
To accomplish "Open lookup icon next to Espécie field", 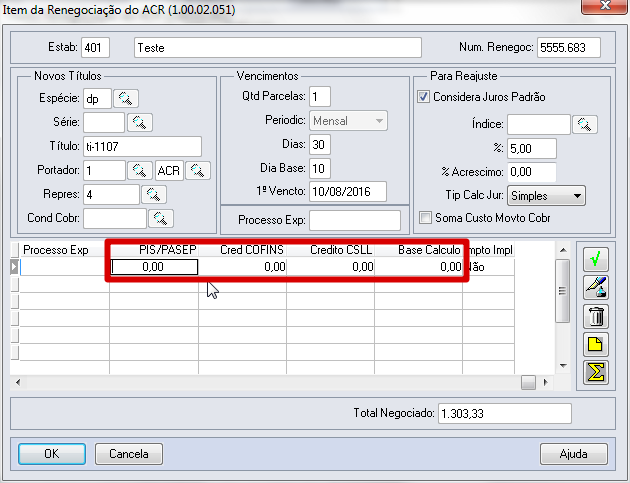I will click(x=126, y=98).
